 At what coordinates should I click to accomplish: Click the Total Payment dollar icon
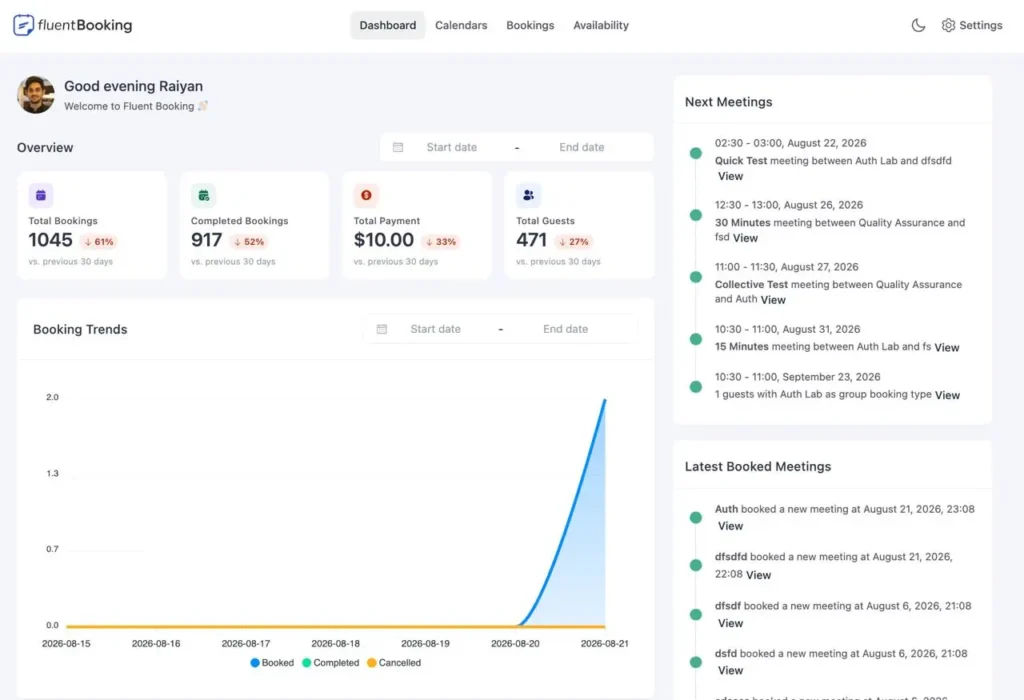point(366,195)
